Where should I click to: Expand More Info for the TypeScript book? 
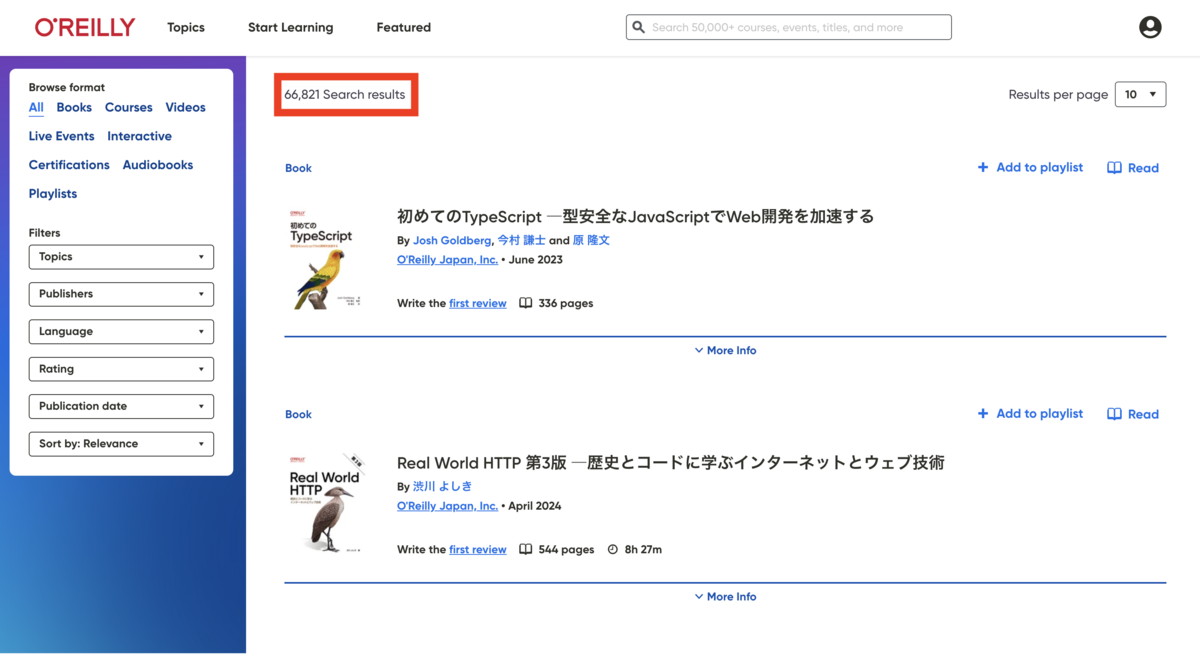pyautogui.click(x=724, y=350)
